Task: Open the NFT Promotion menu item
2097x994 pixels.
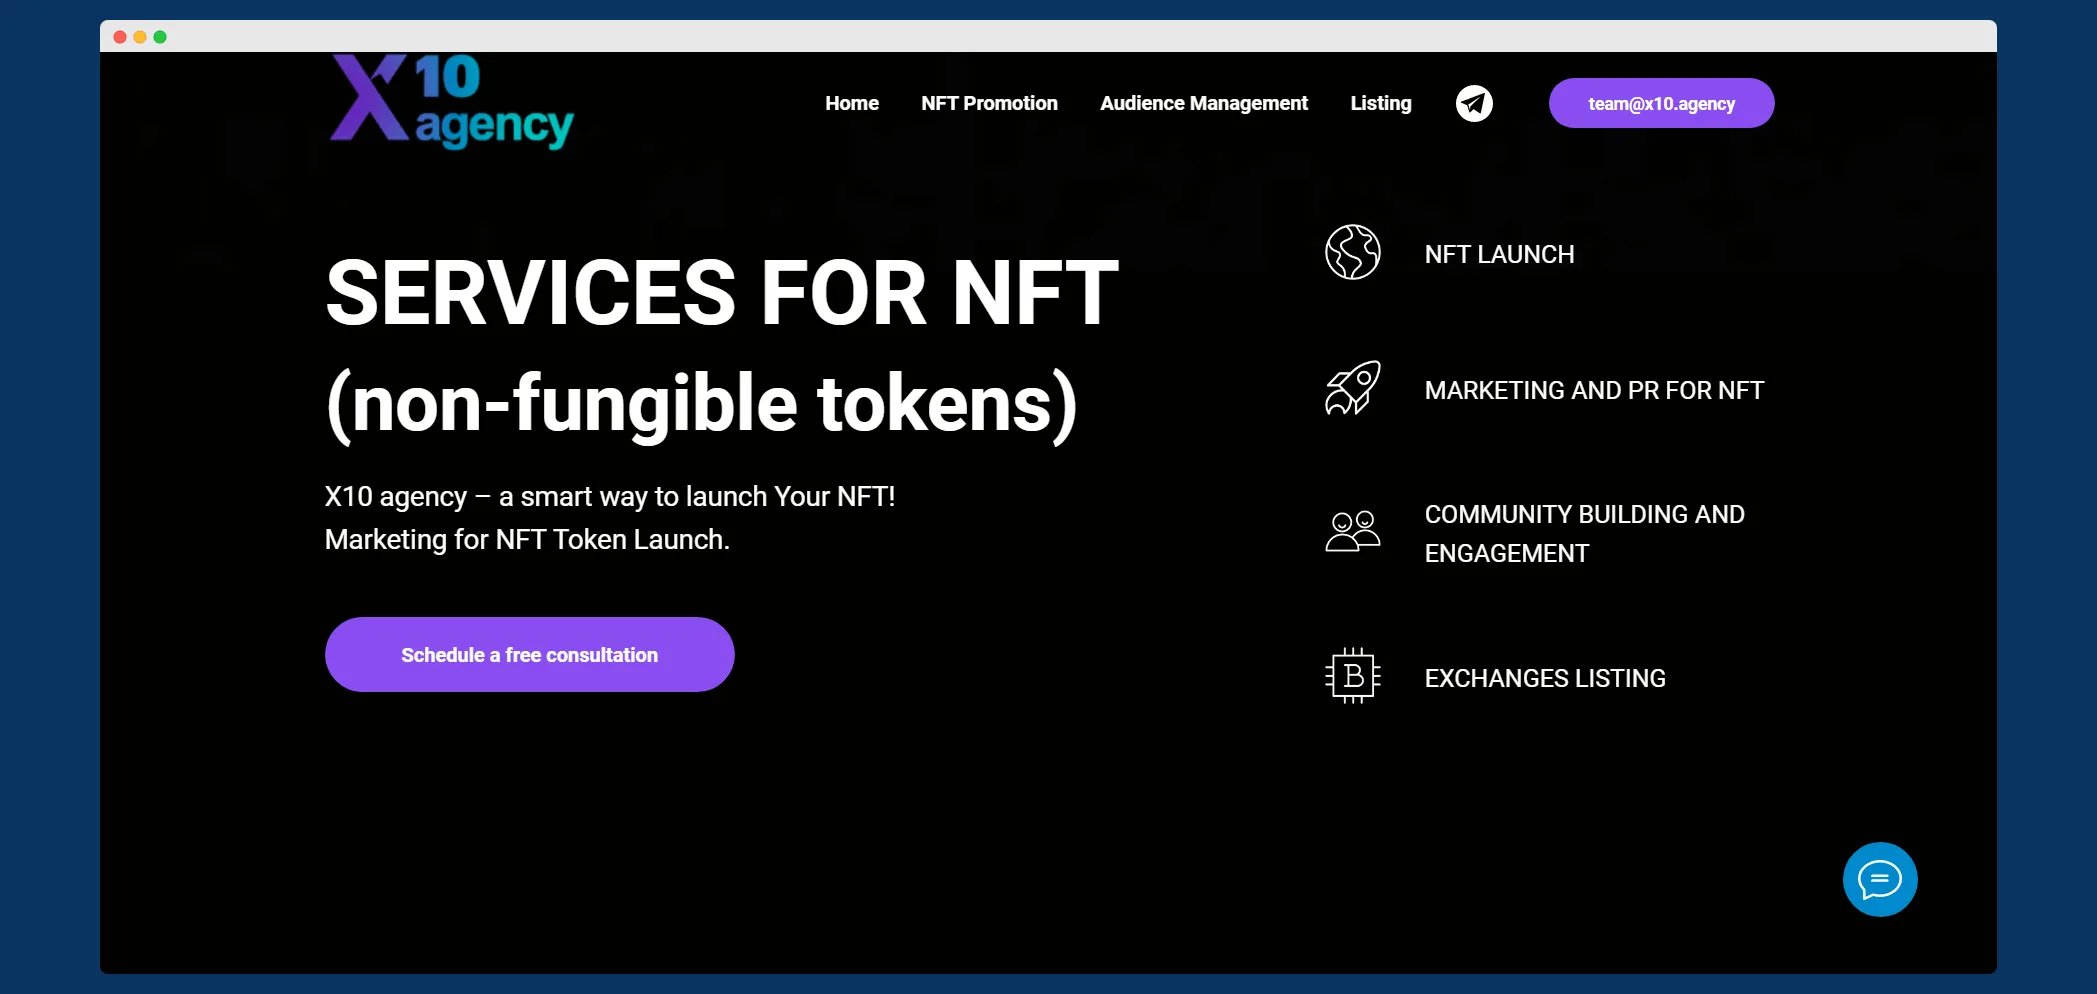Action: coord(989,103)
